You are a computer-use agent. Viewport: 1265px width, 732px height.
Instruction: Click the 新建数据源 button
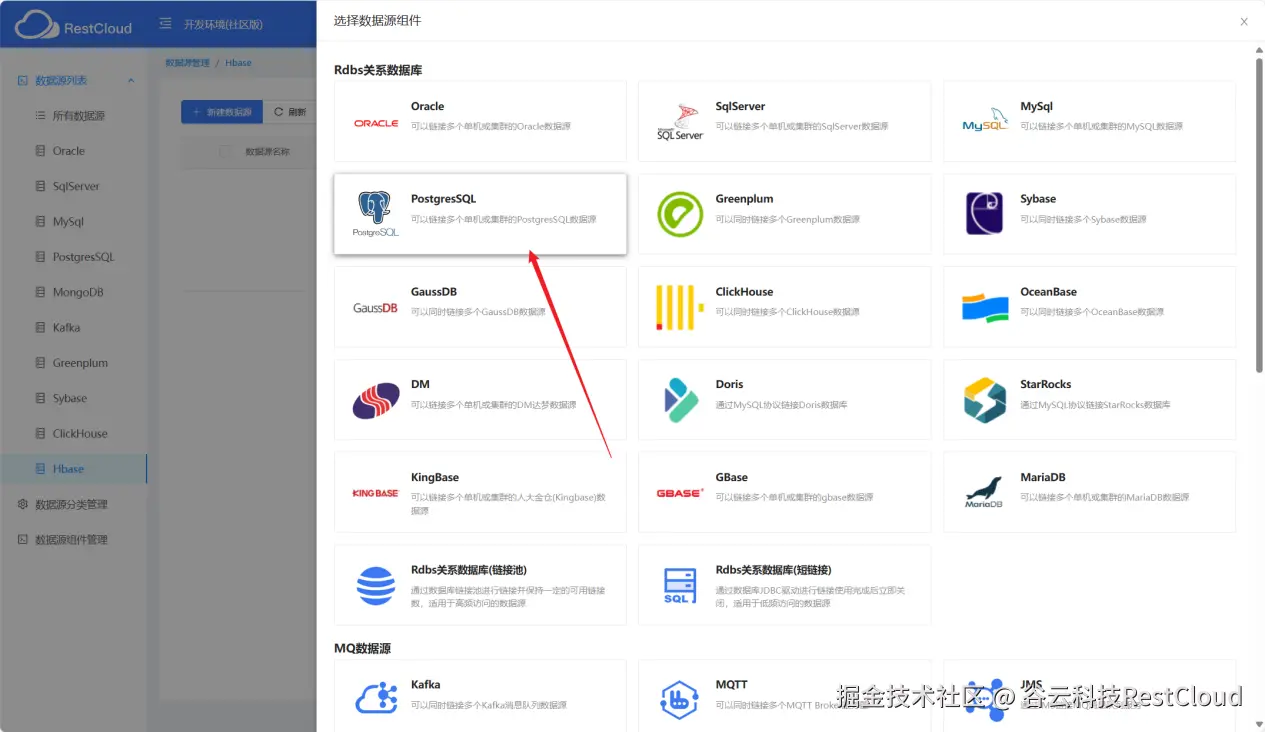point(222,112)
